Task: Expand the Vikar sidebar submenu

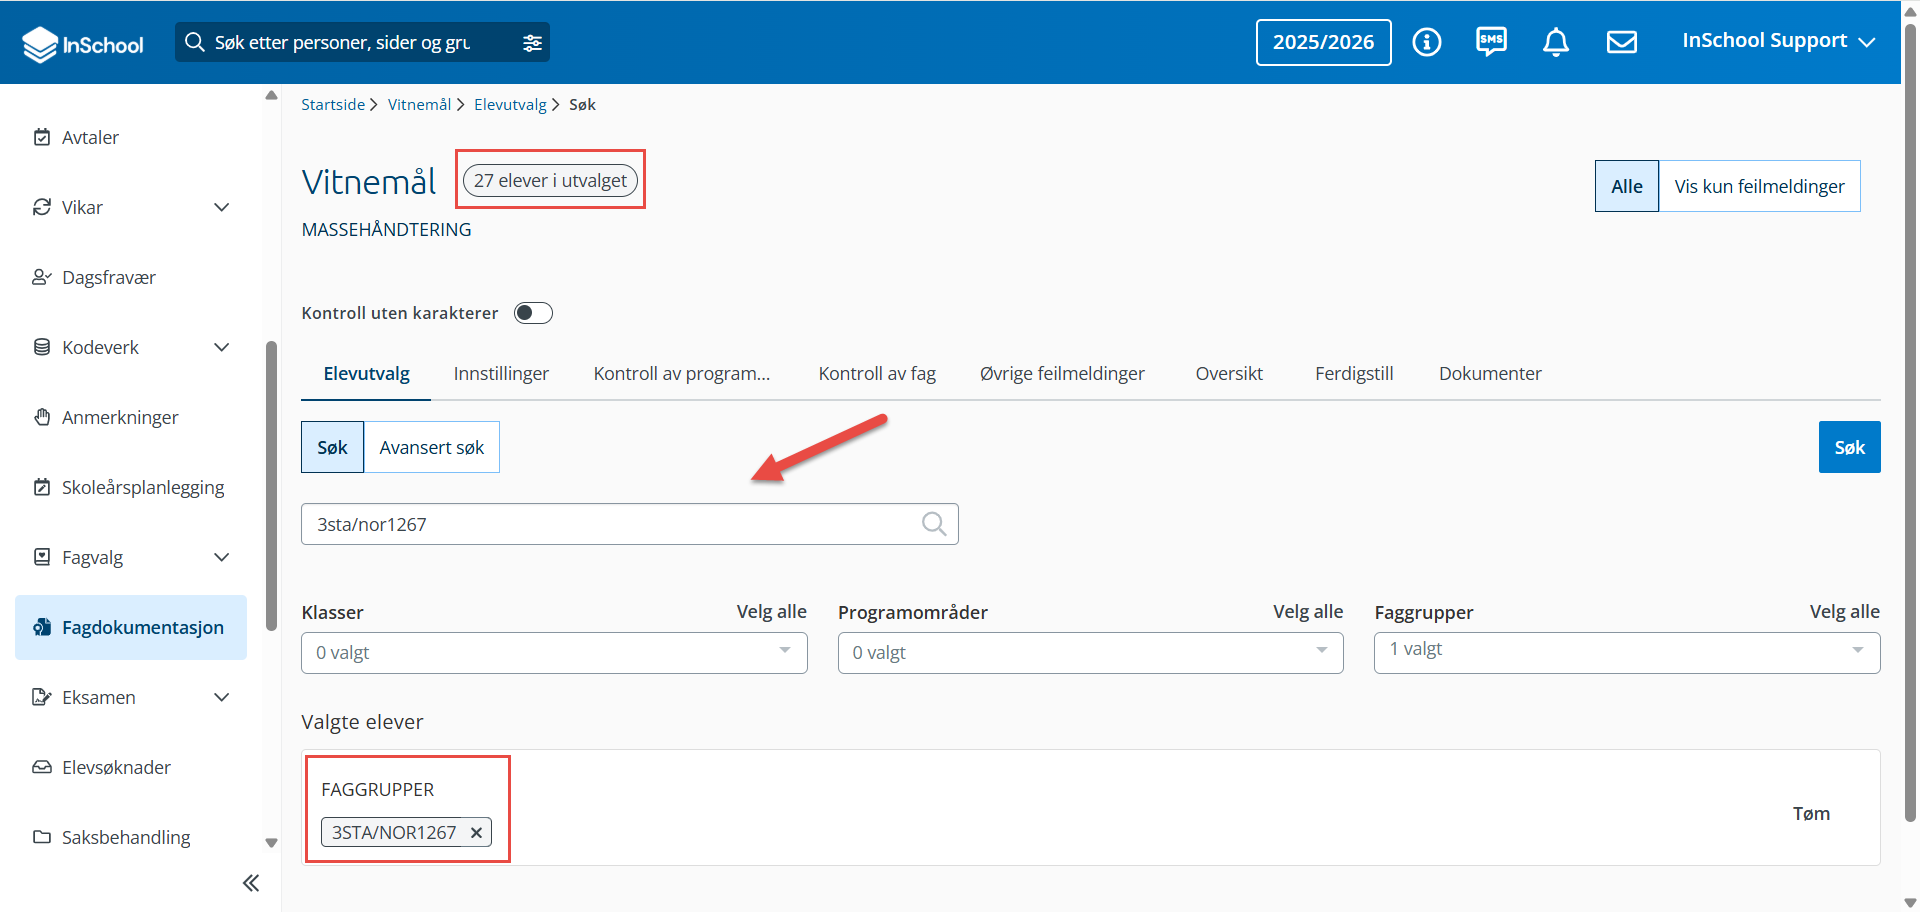Action: click(222, 207)
